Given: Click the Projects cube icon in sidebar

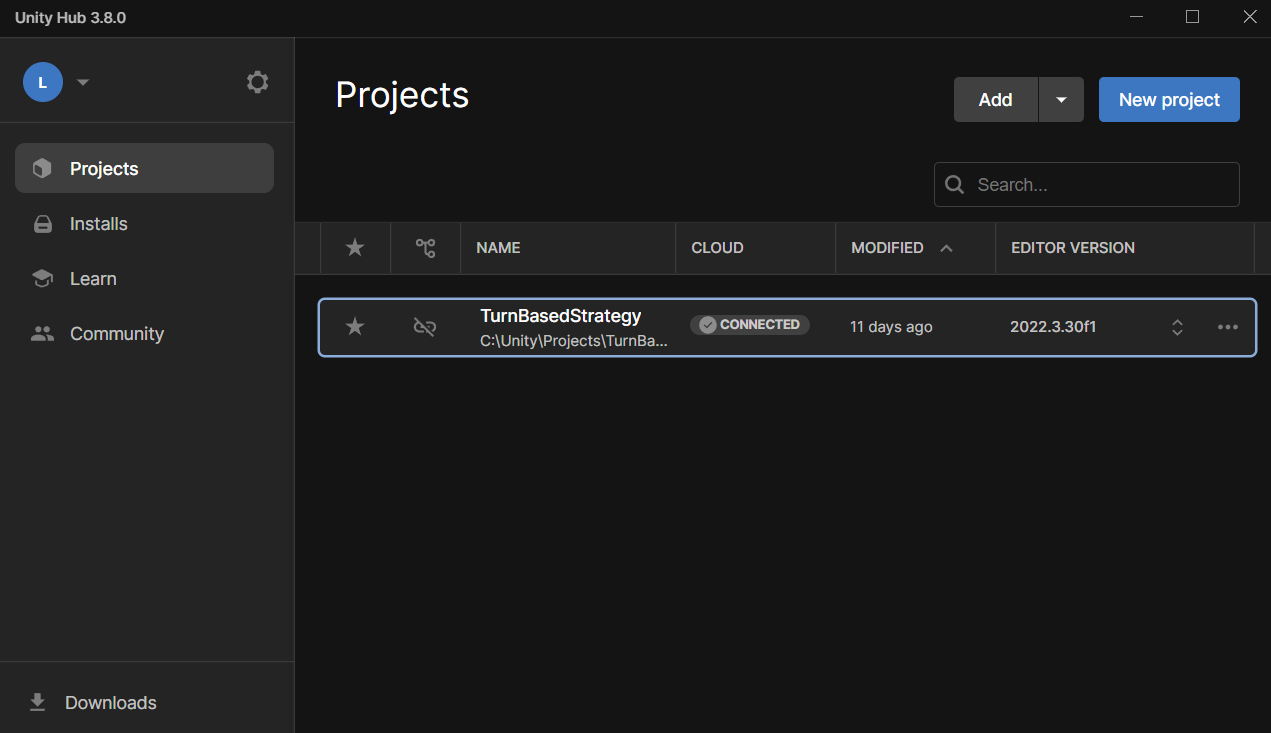Looking at the screenshot, I should (x=42, y=168).
